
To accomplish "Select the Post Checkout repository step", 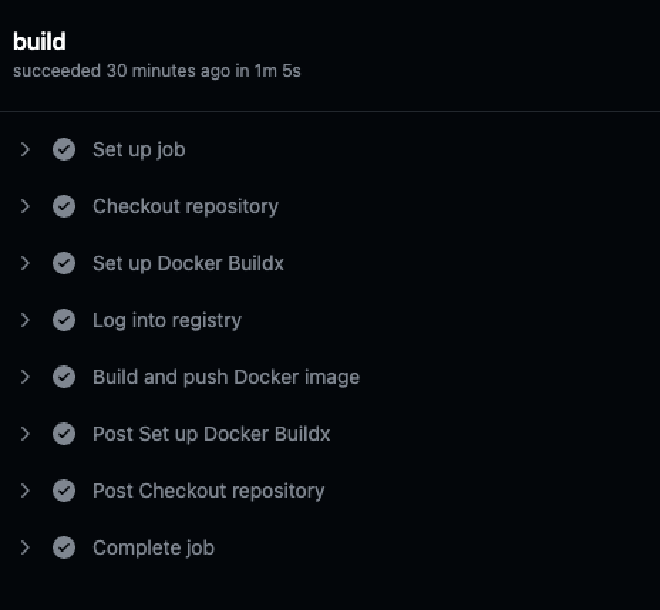I will tap(208, 491).
